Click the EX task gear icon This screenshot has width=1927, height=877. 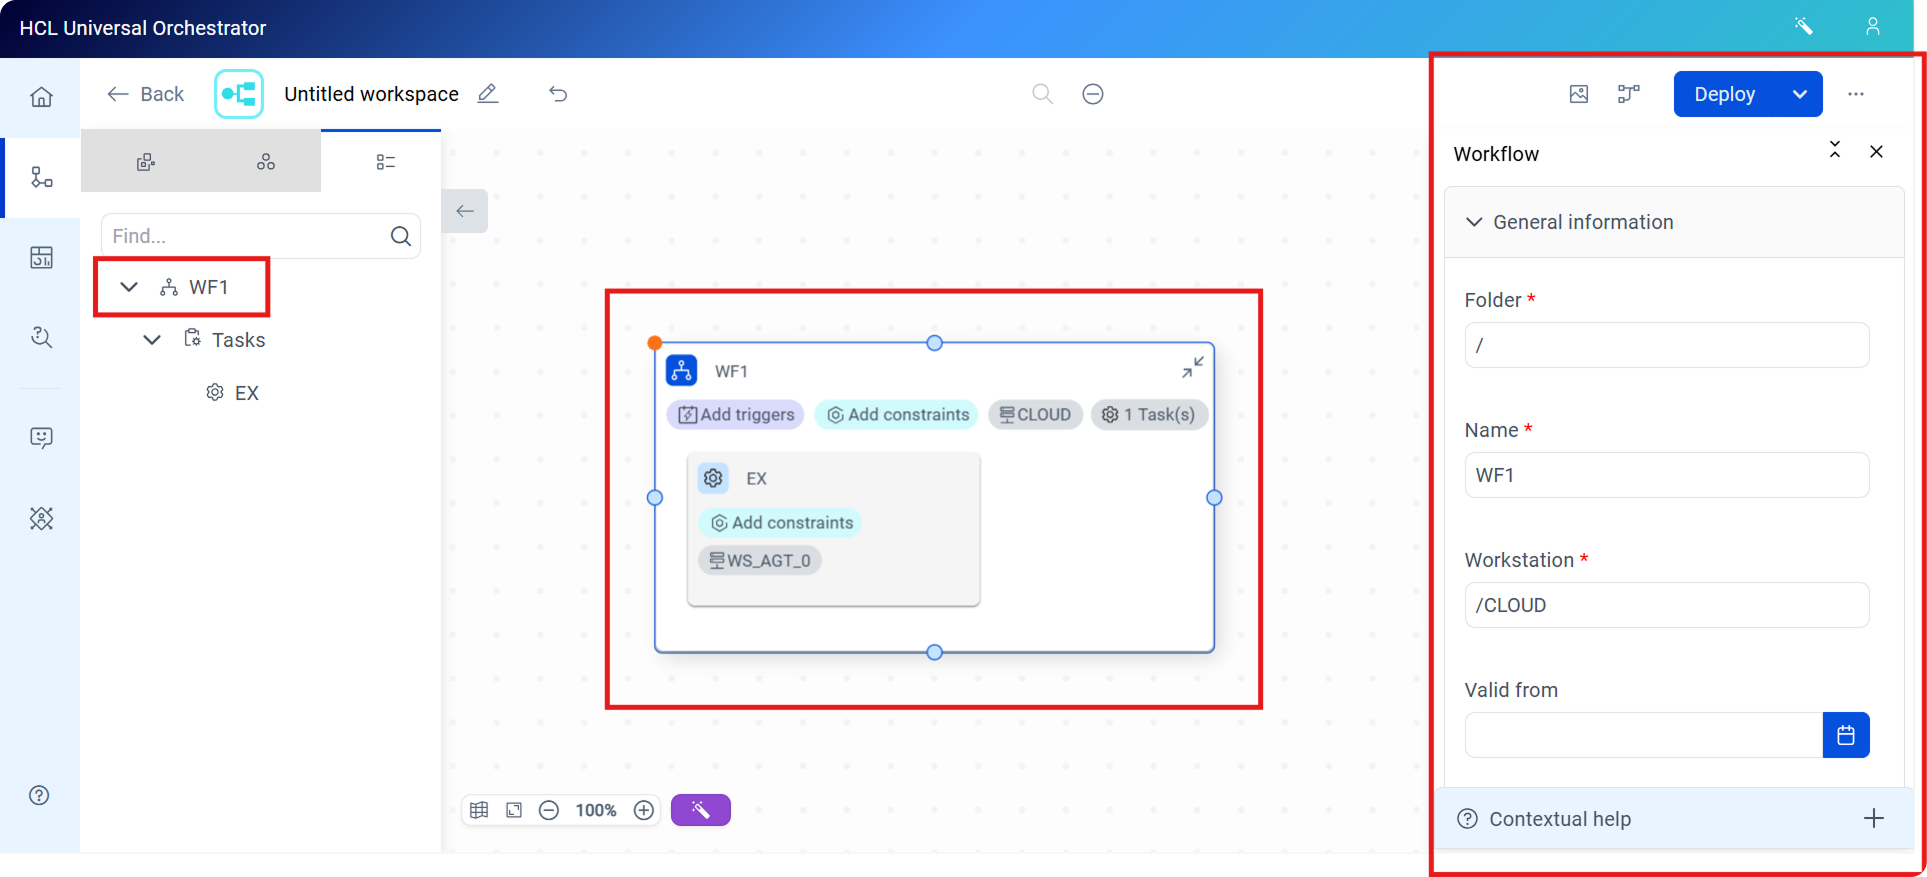[713, 478]
